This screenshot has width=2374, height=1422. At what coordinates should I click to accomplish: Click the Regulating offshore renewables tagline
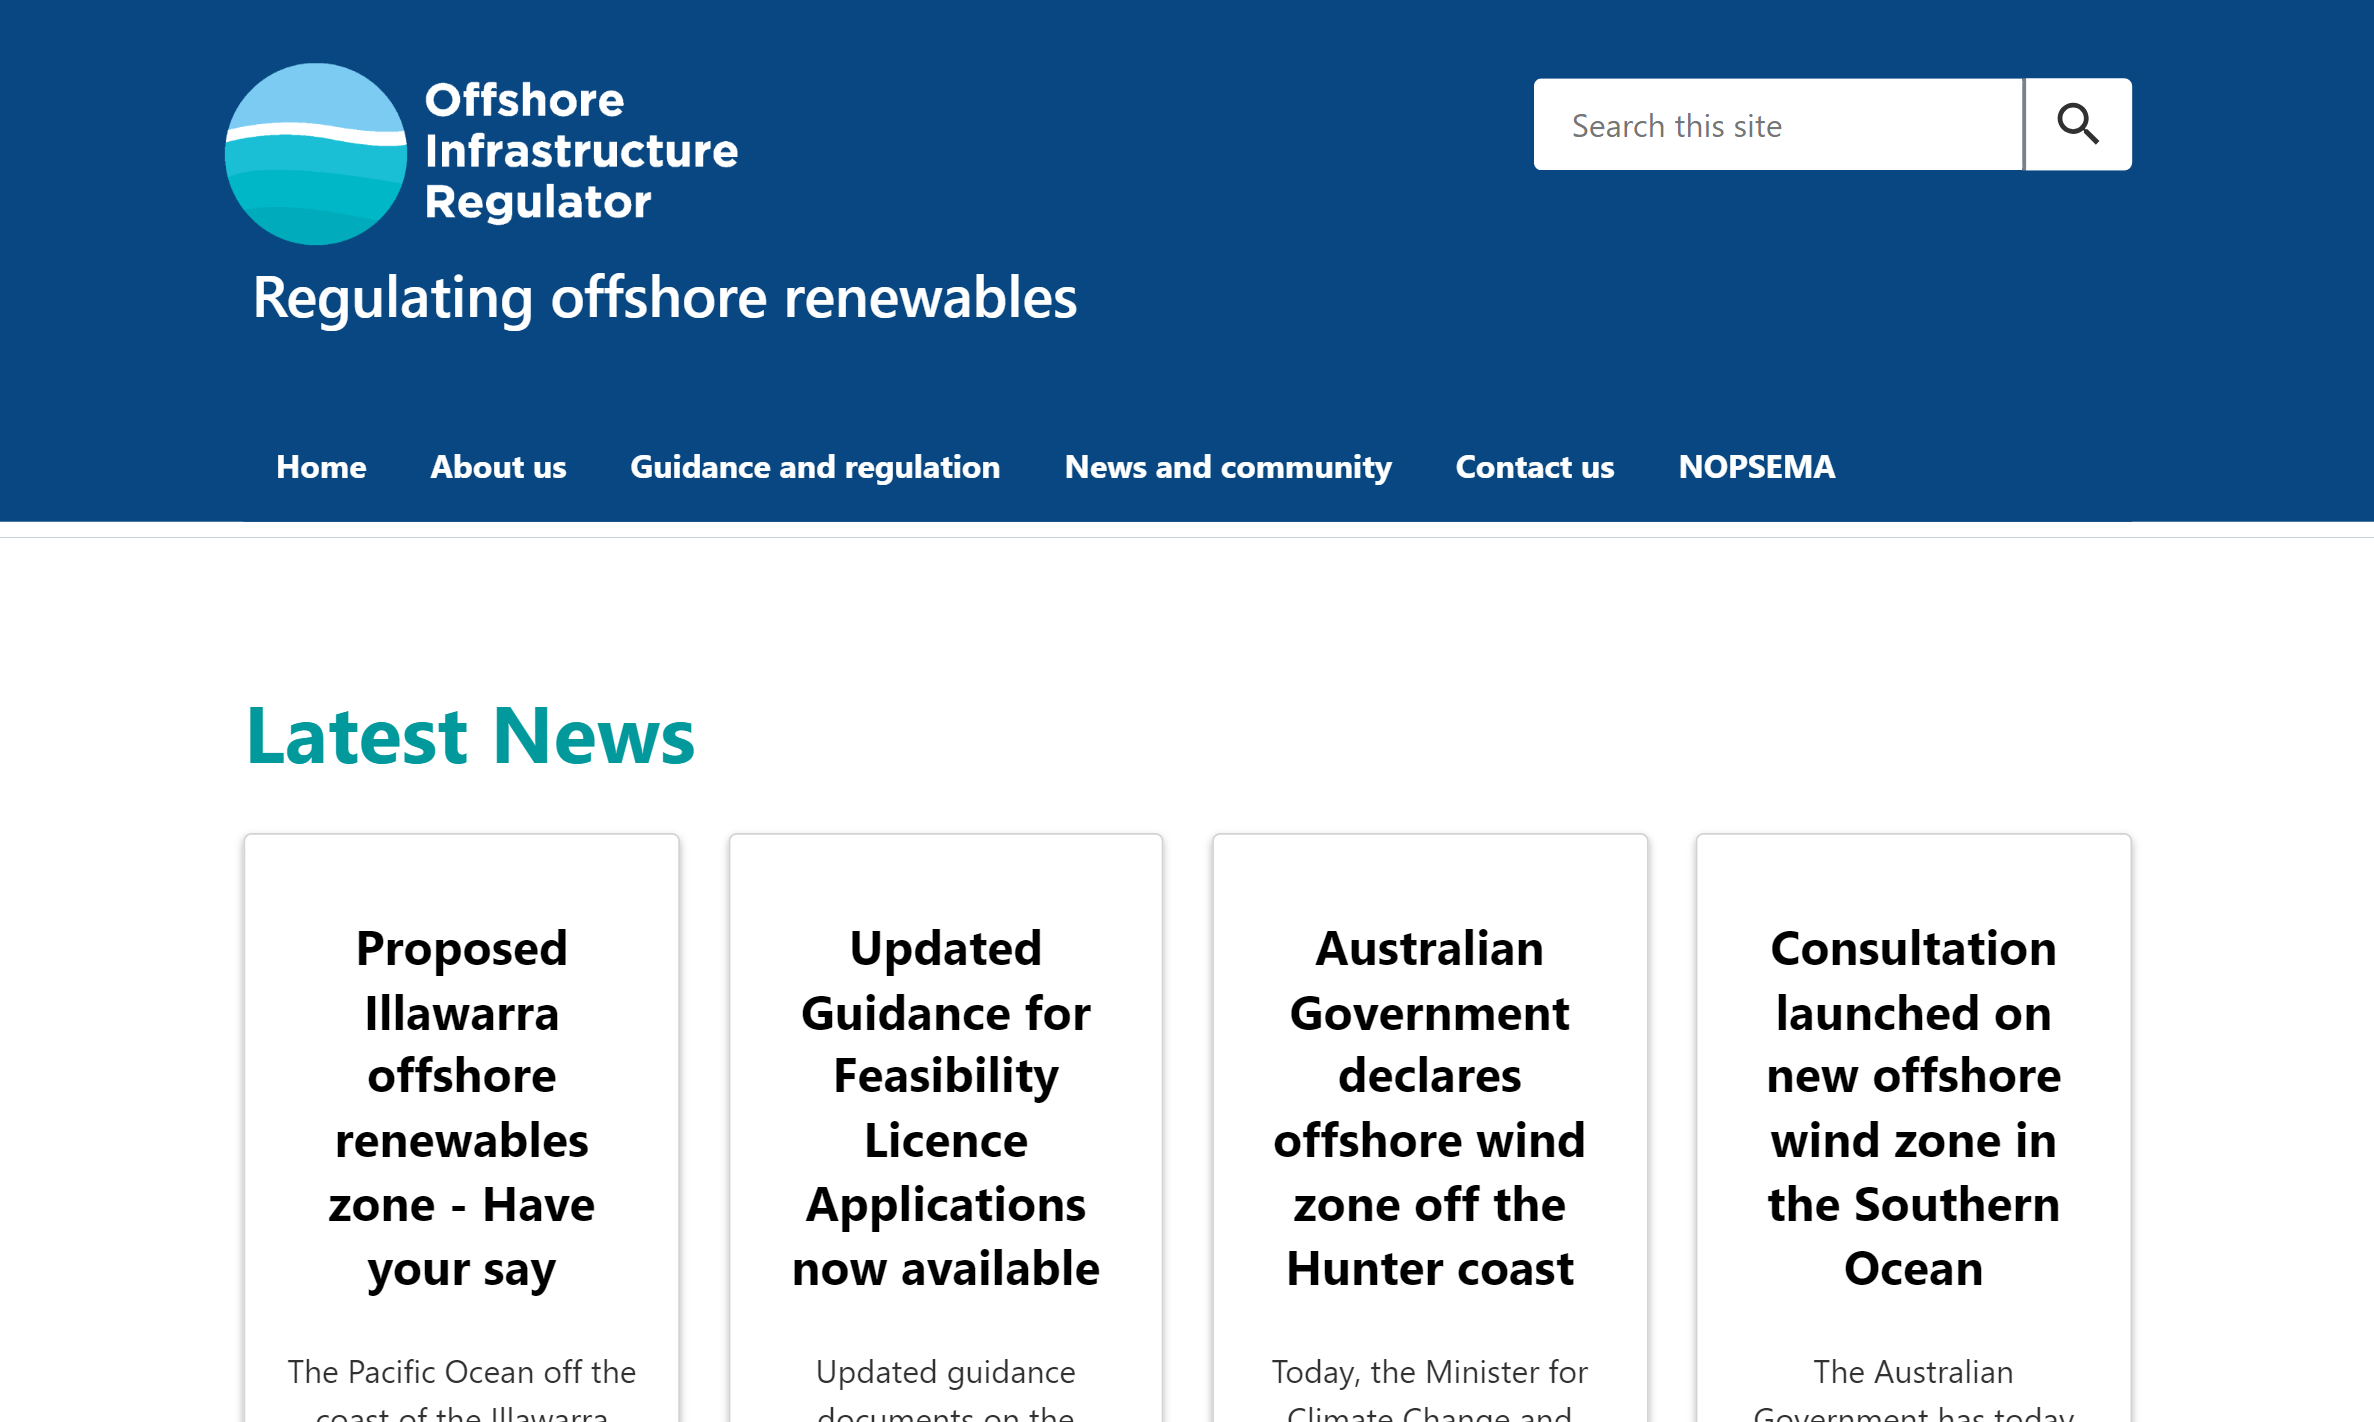tap(664, 298)
